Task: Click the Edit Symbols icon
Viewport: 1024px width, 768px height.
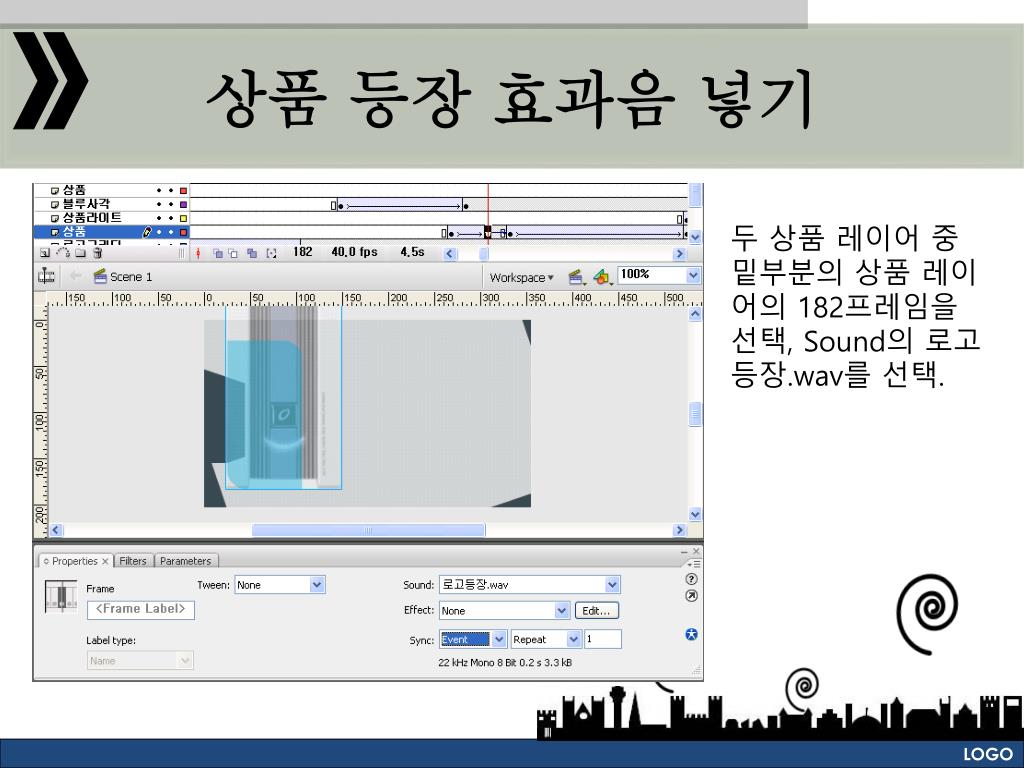Action: [x=602, y=278]
